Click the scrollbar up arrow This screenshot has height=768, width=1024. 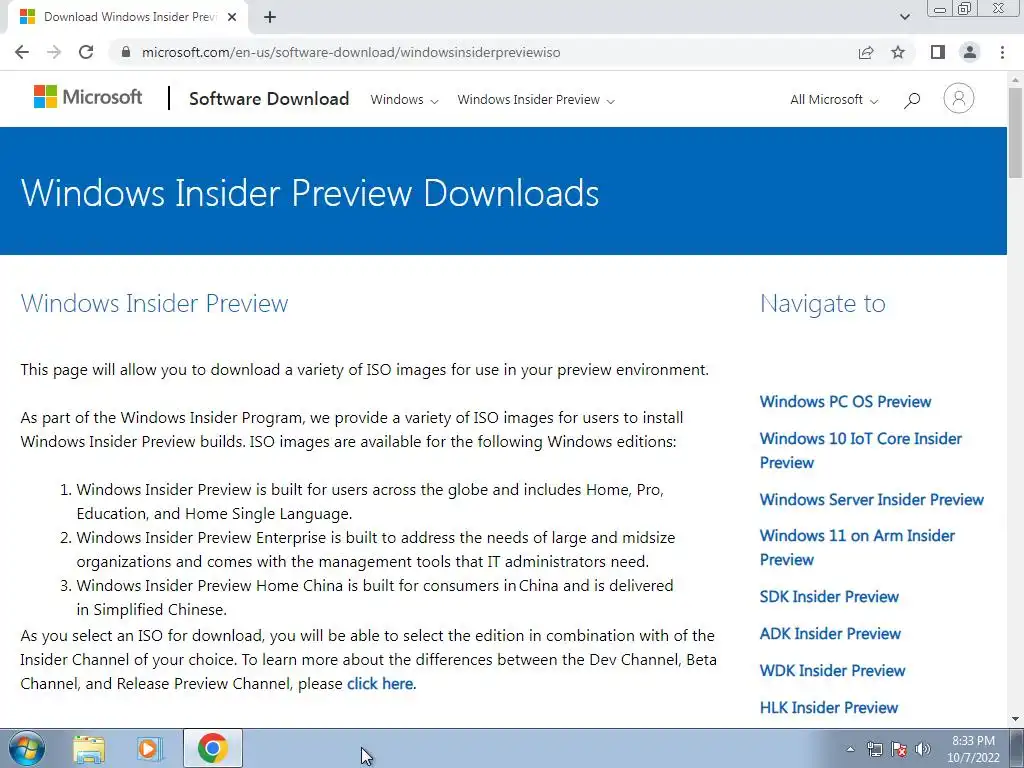1016,79
